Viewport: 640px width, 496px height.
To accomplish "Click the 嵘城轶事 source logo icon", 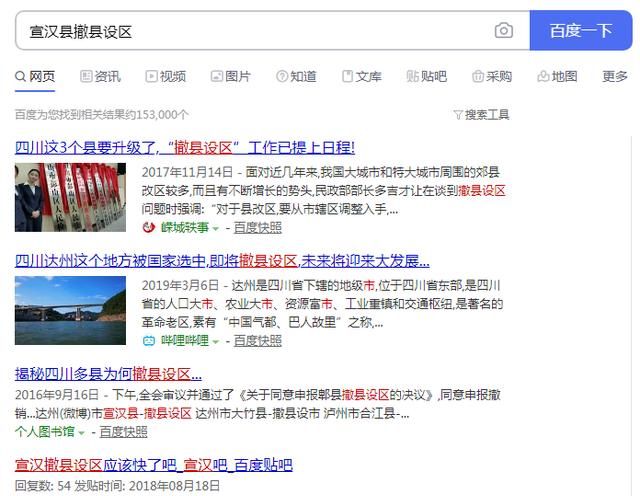I will (x=149, y=227).
